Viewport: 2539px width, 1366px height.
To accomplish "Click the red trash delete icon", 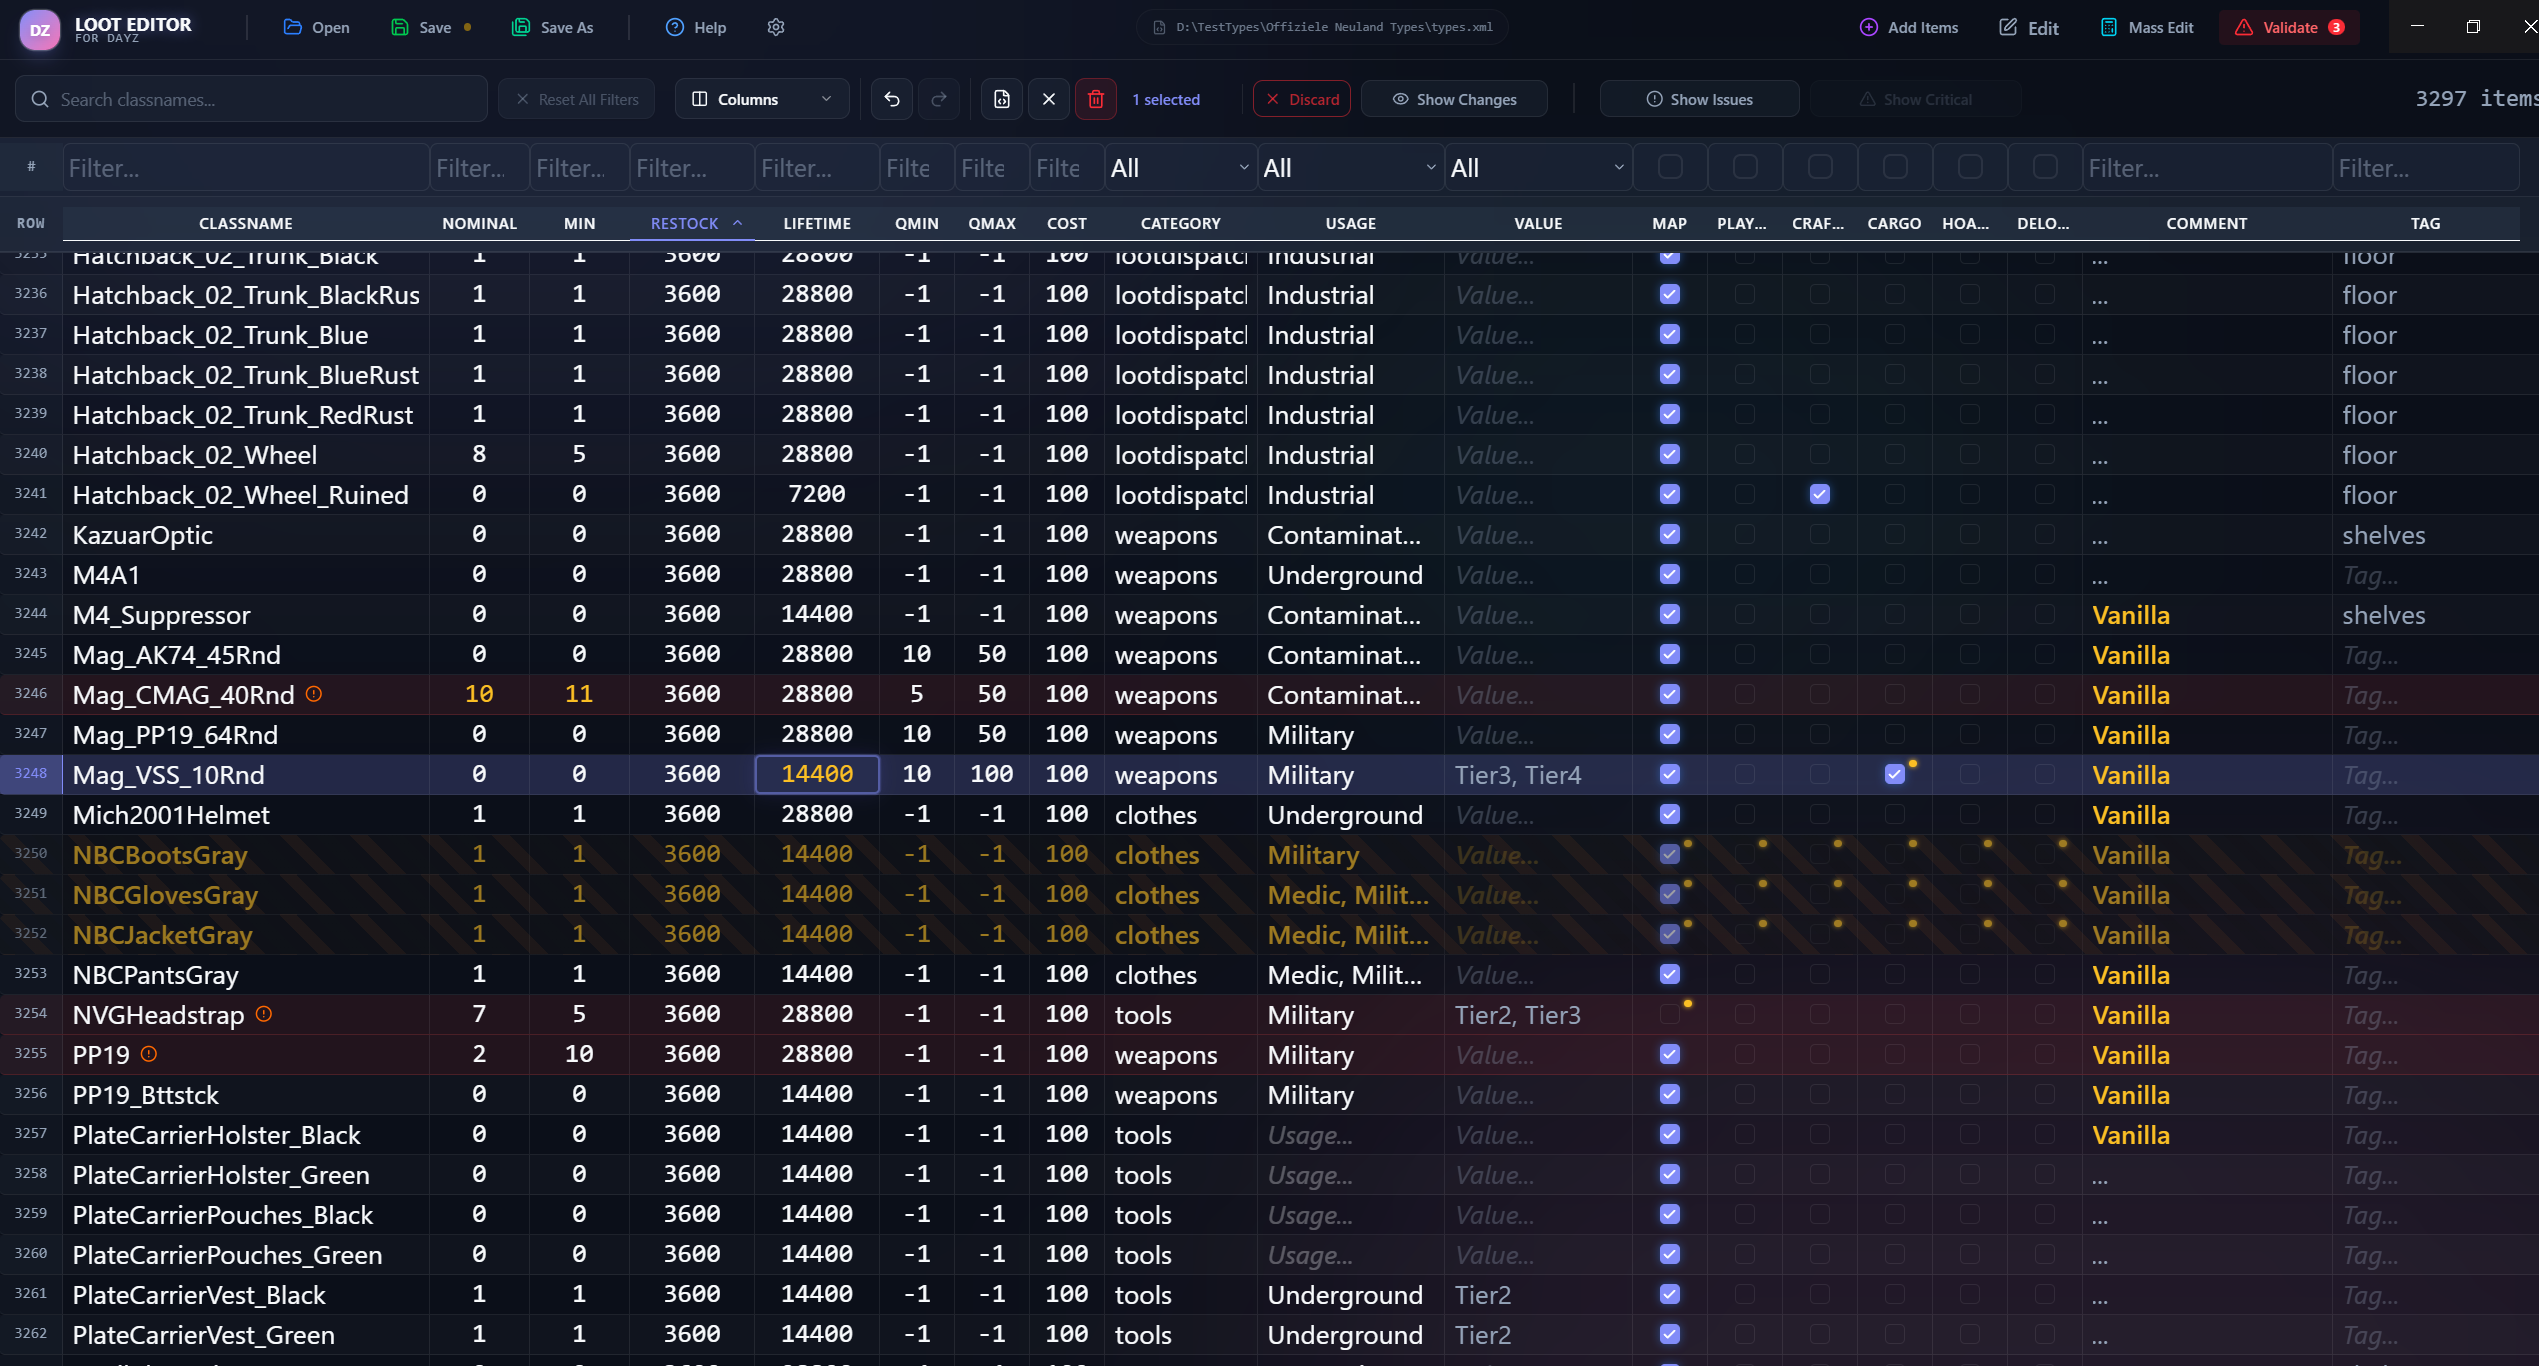I will tap(1096, 99).
